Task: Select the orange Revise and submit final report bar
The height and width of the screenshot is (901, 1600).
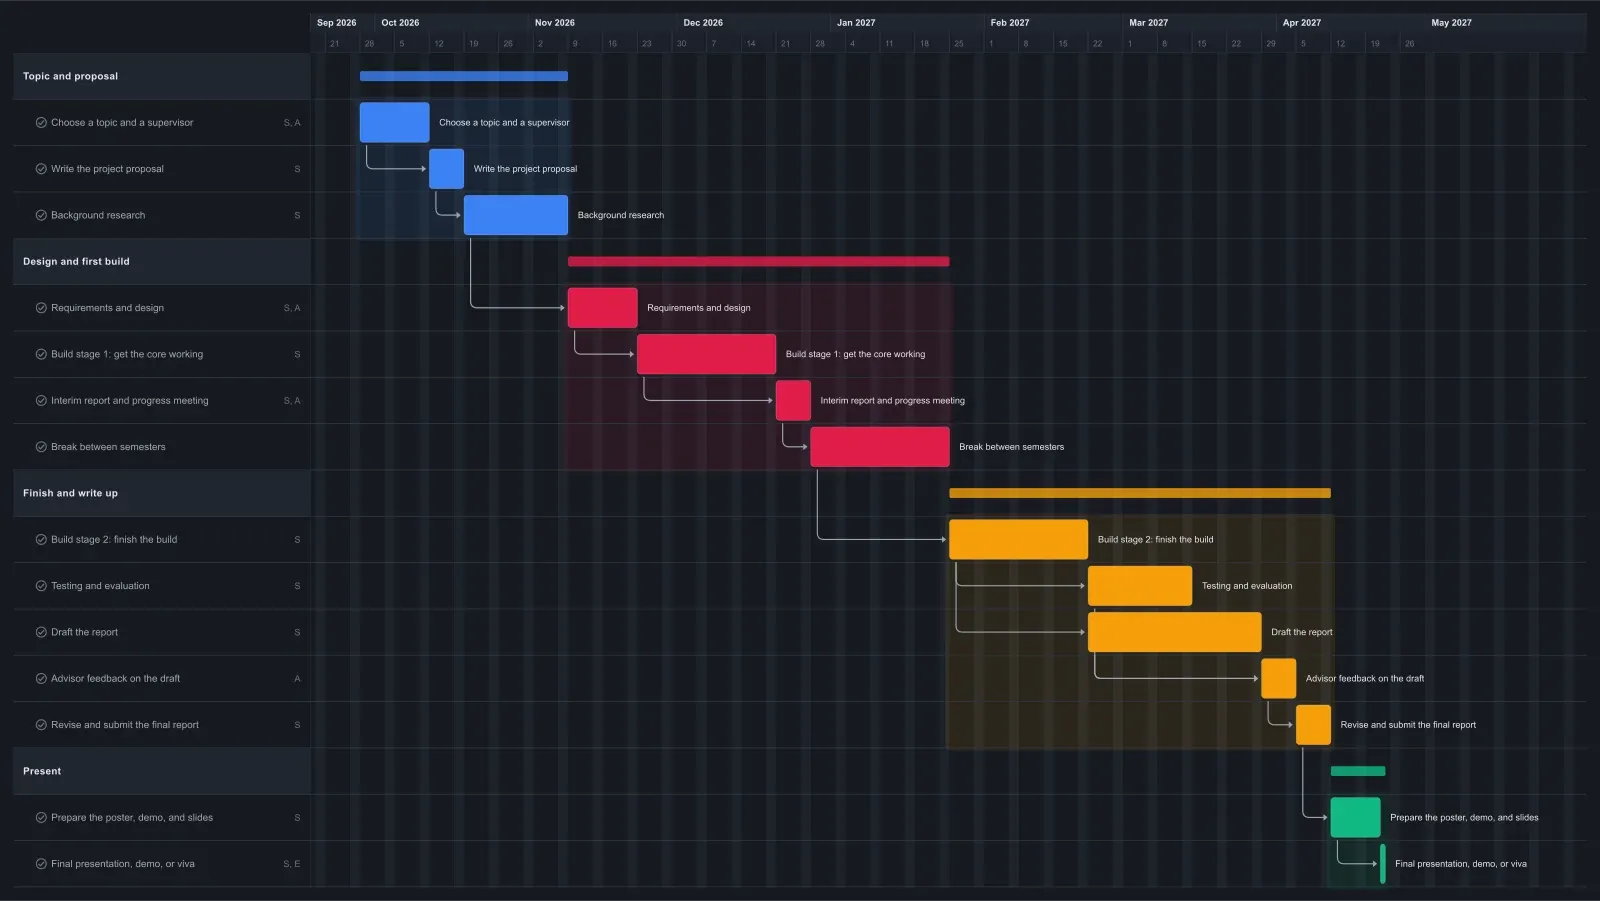Action: coord(1314,725)
